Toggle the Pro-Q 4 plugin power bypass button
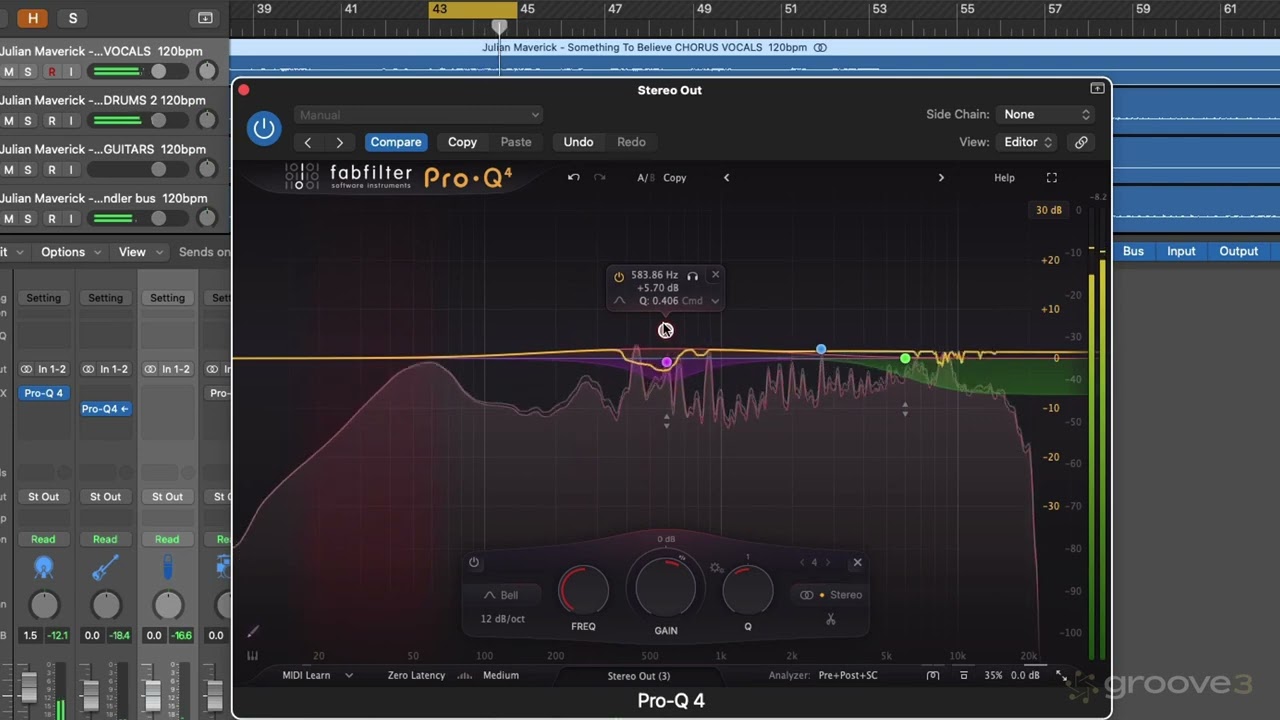This screenshot has width=1280, height=720. point(264,129)
